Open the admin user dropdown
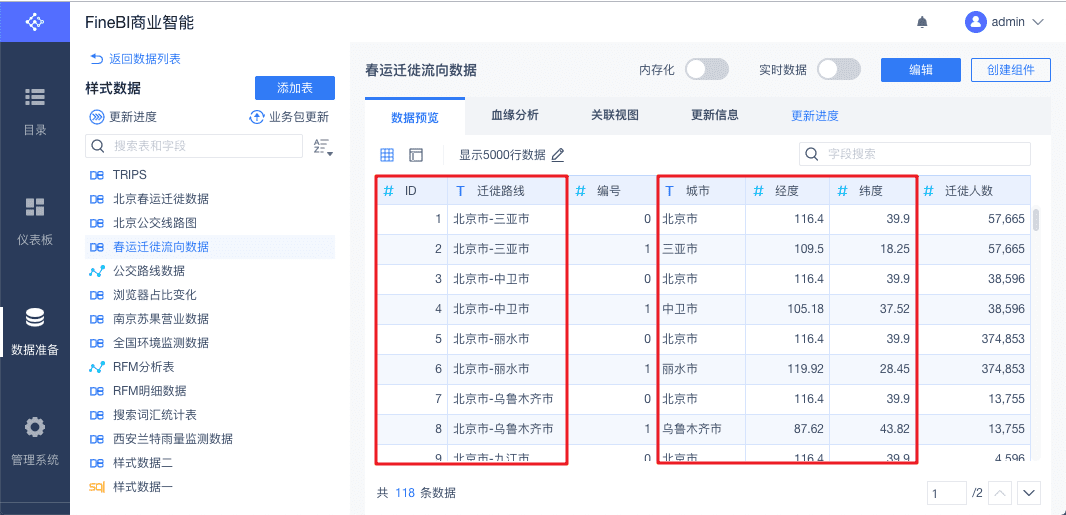Image resolution: width=1066 pixels, height=515 pixels. tap(1004, 22)
